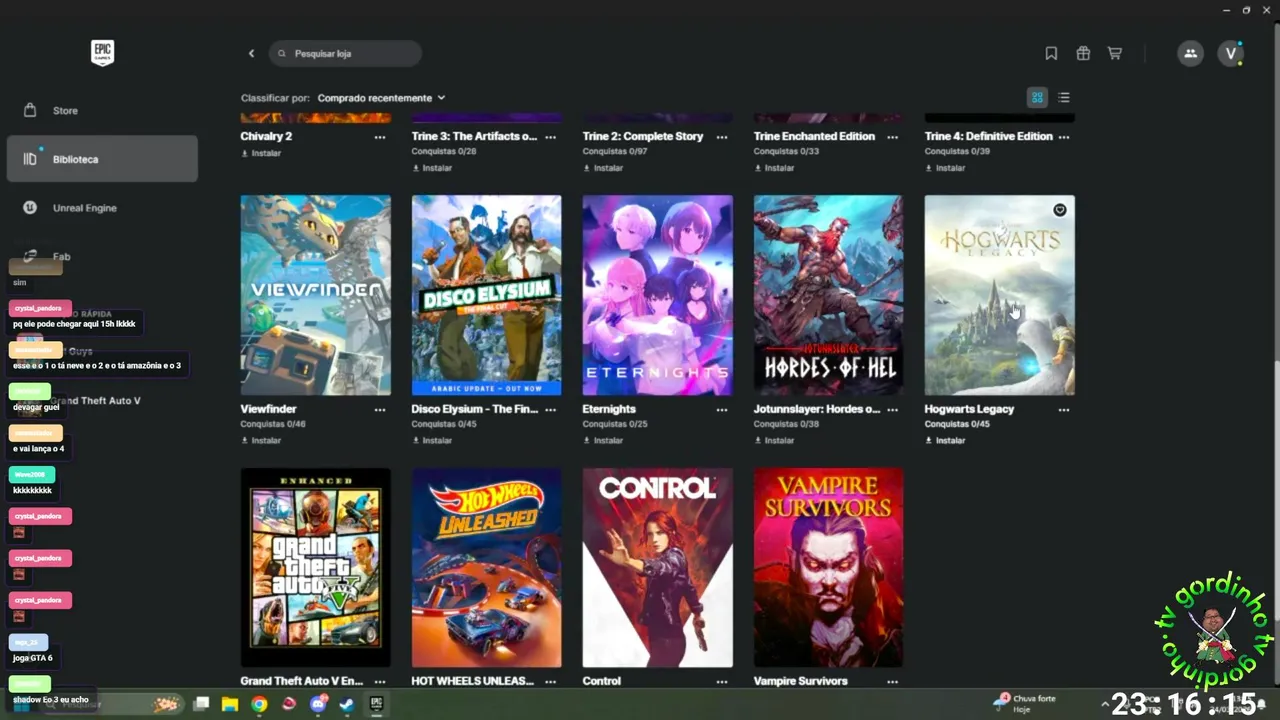Open the Control cover art

[x=658, y=567]
